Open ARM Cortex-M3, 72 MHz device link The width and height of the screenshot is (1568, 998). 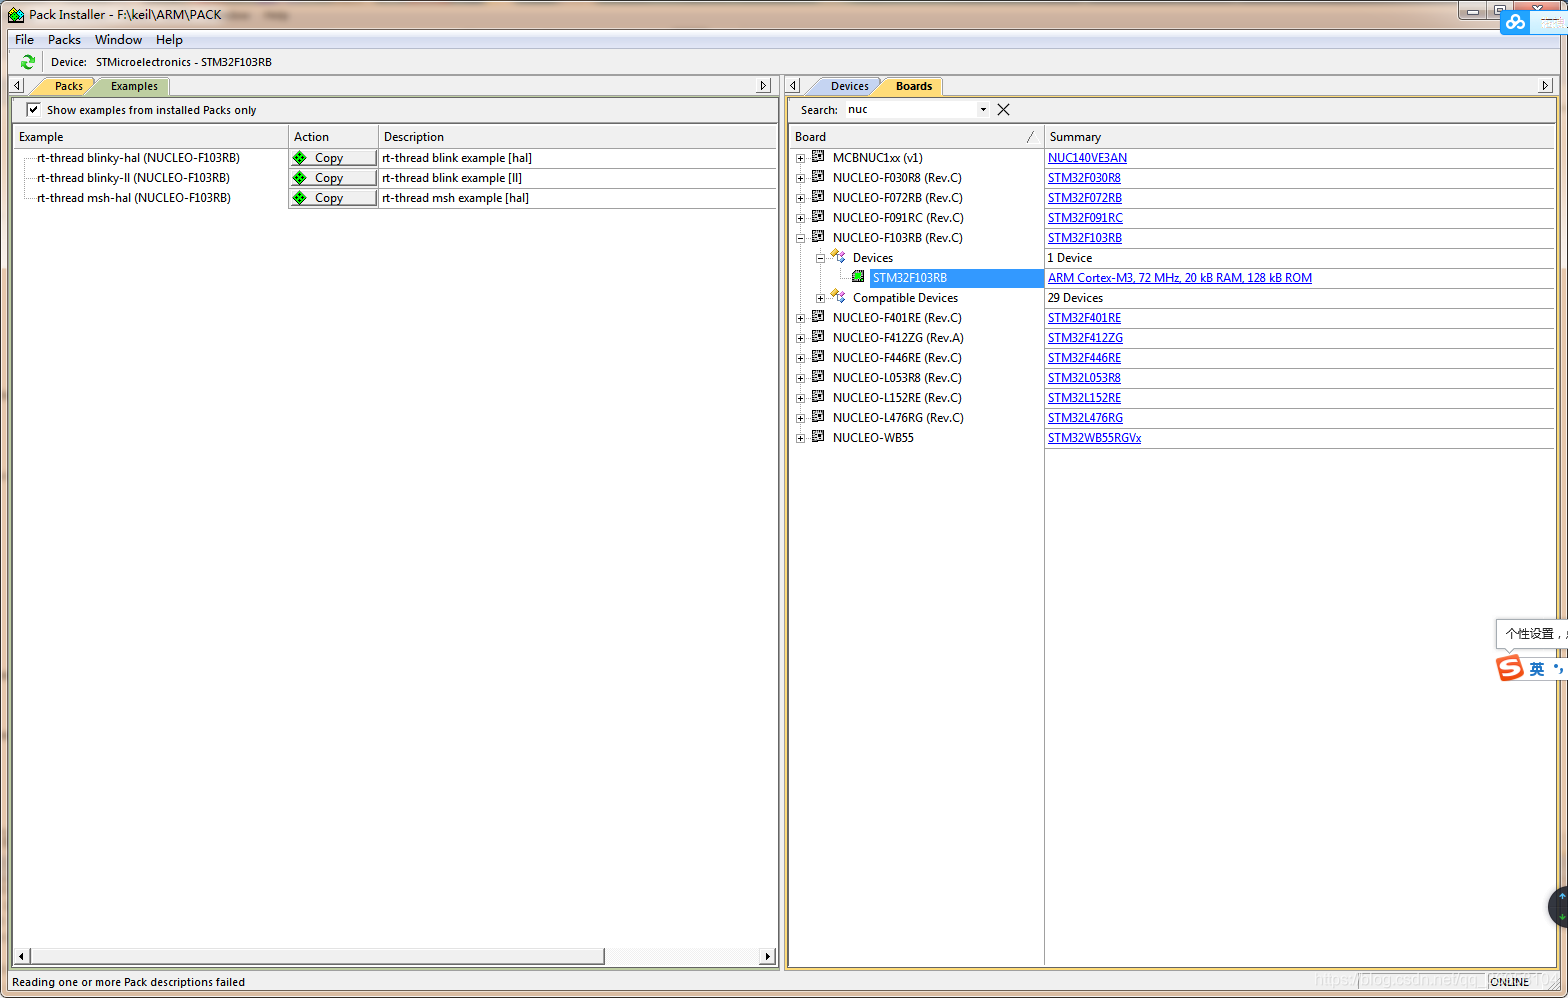coord(1180,278)
